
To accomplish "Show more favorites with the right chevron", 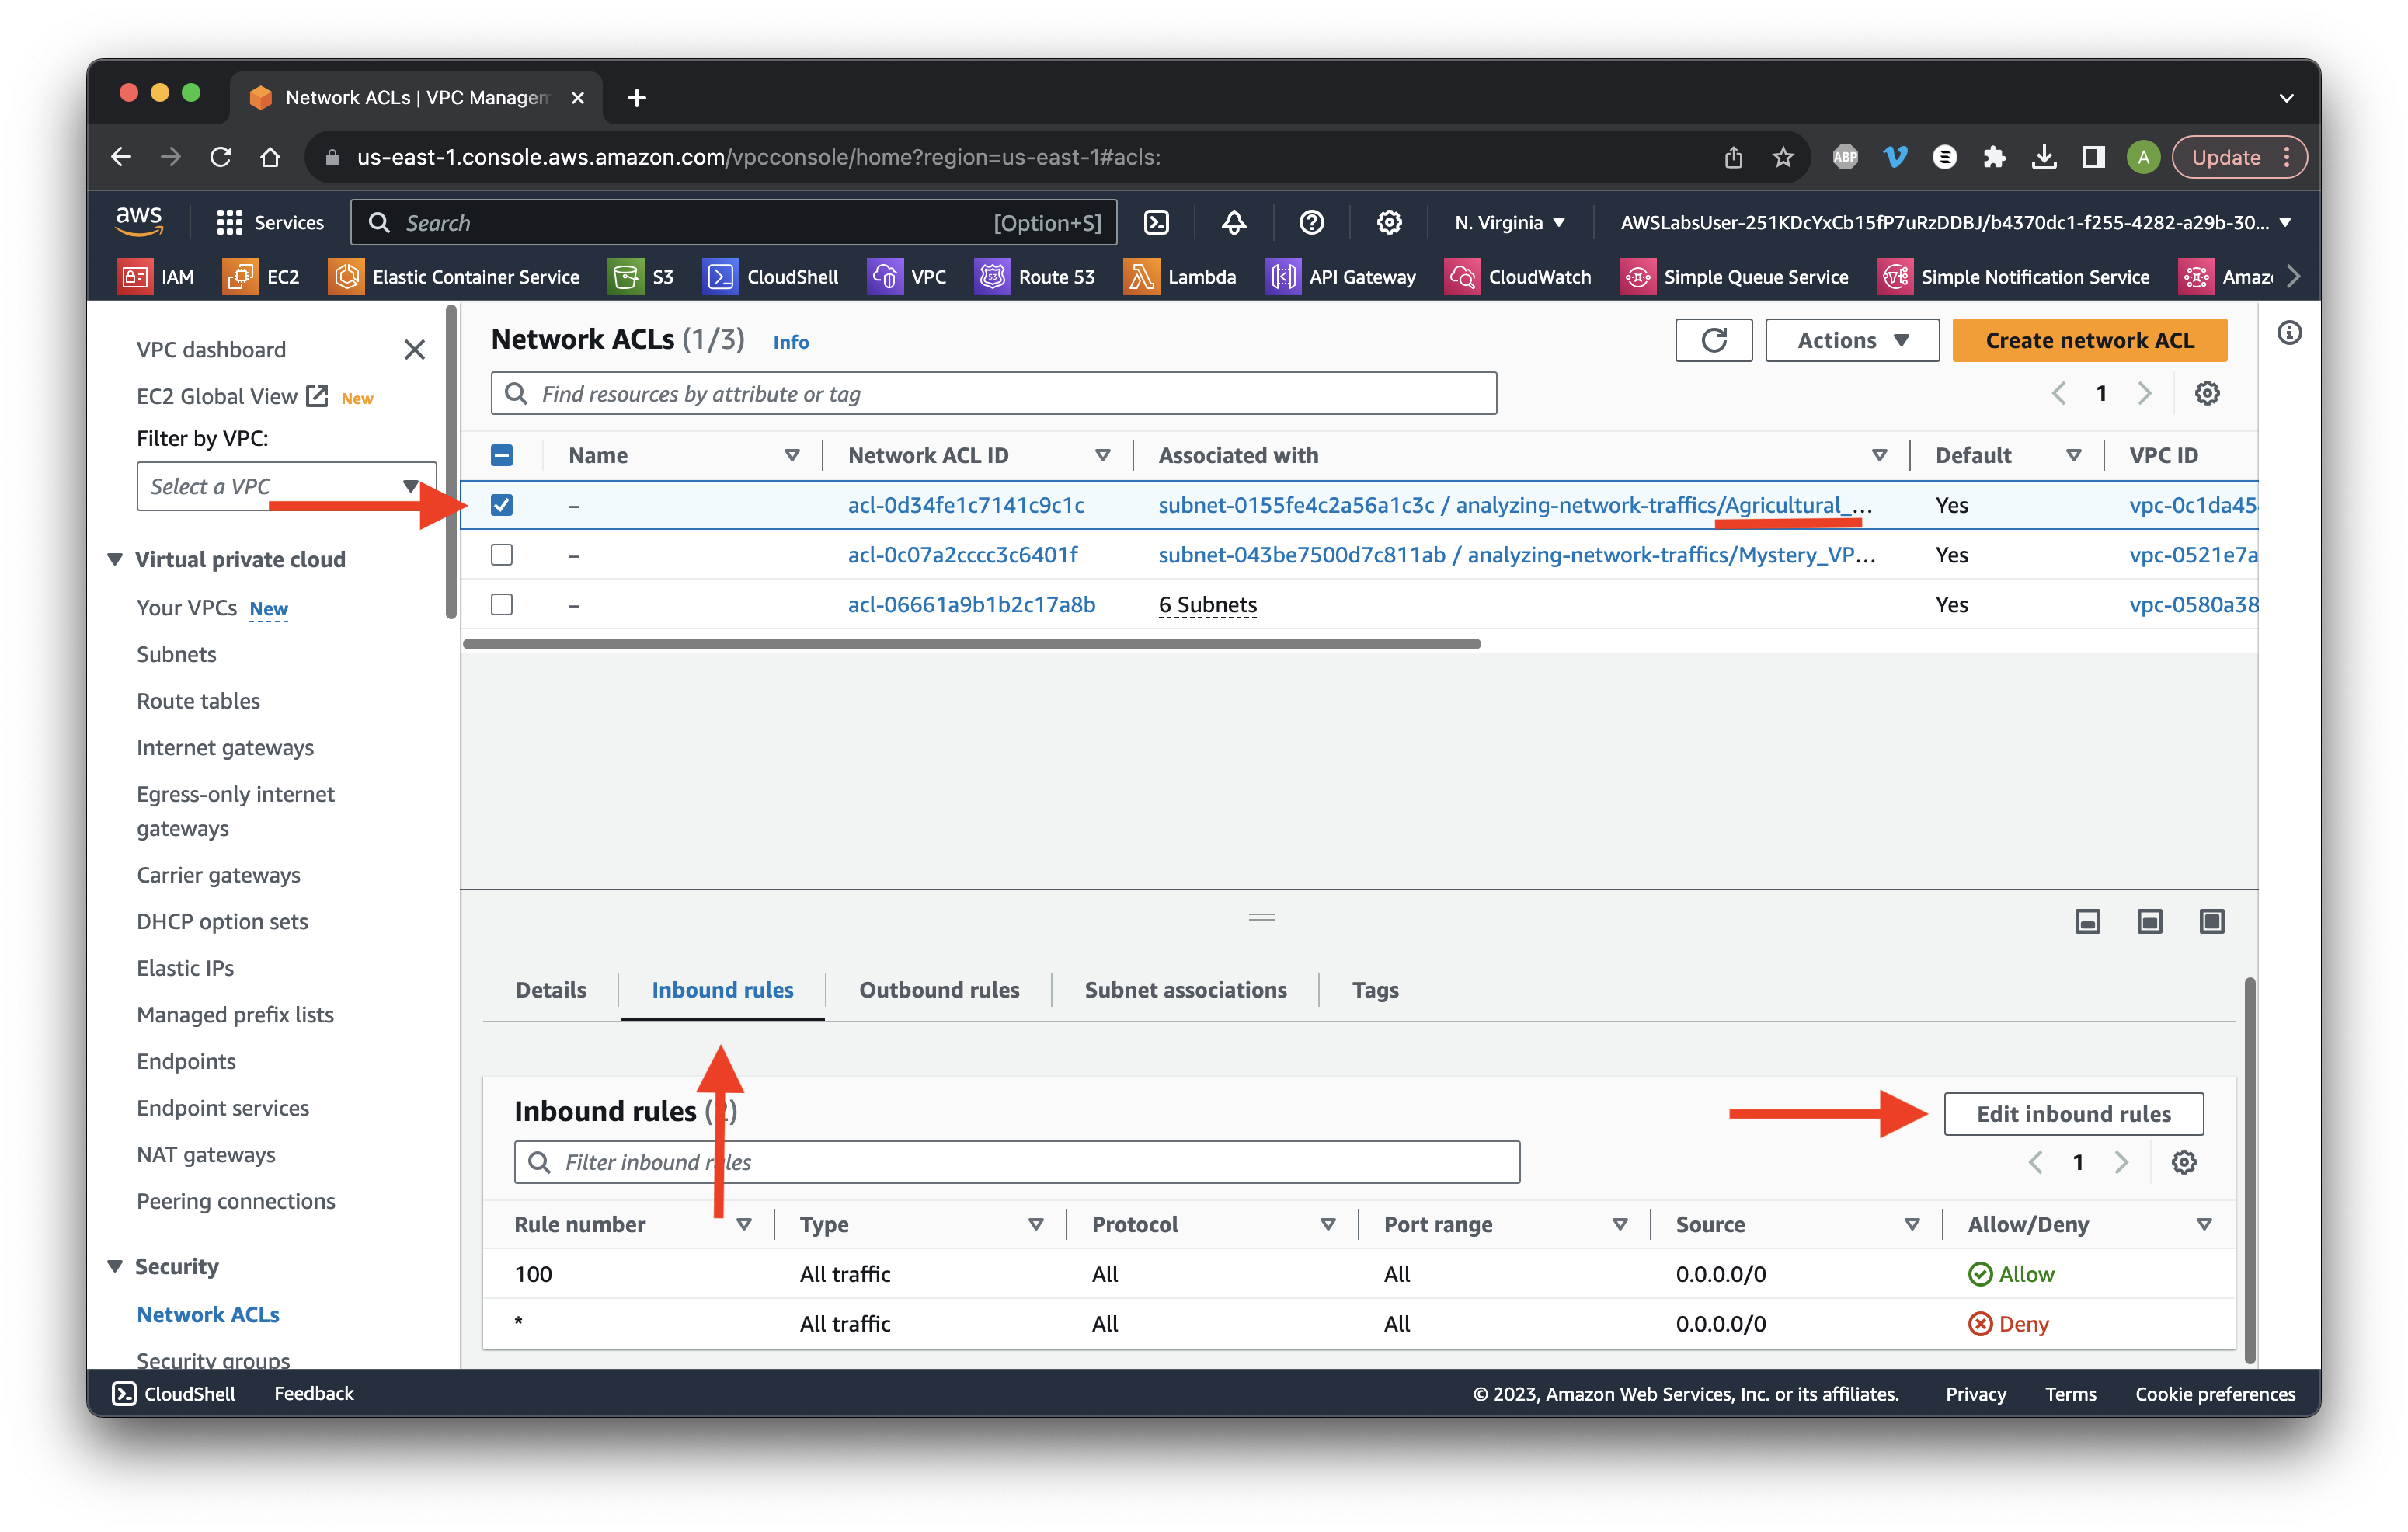I will tap(2293, 277).
